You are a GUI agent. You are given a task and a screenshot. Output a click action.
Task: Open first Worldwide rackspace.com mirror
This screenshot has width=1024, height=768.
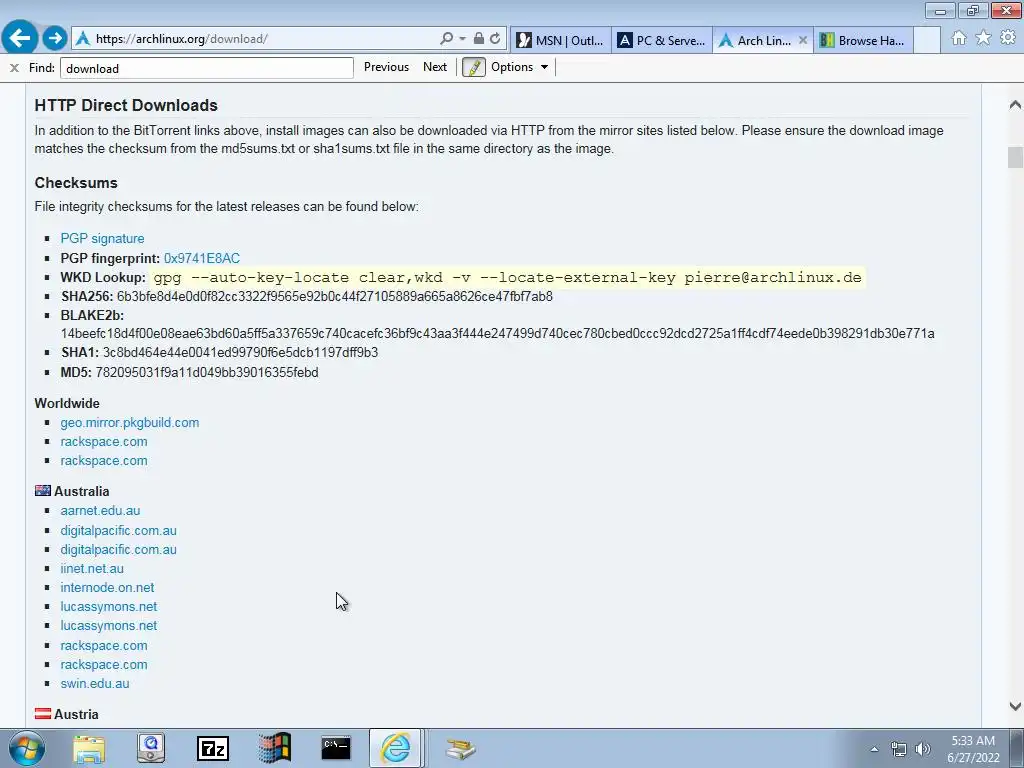(x=104, y=441)
